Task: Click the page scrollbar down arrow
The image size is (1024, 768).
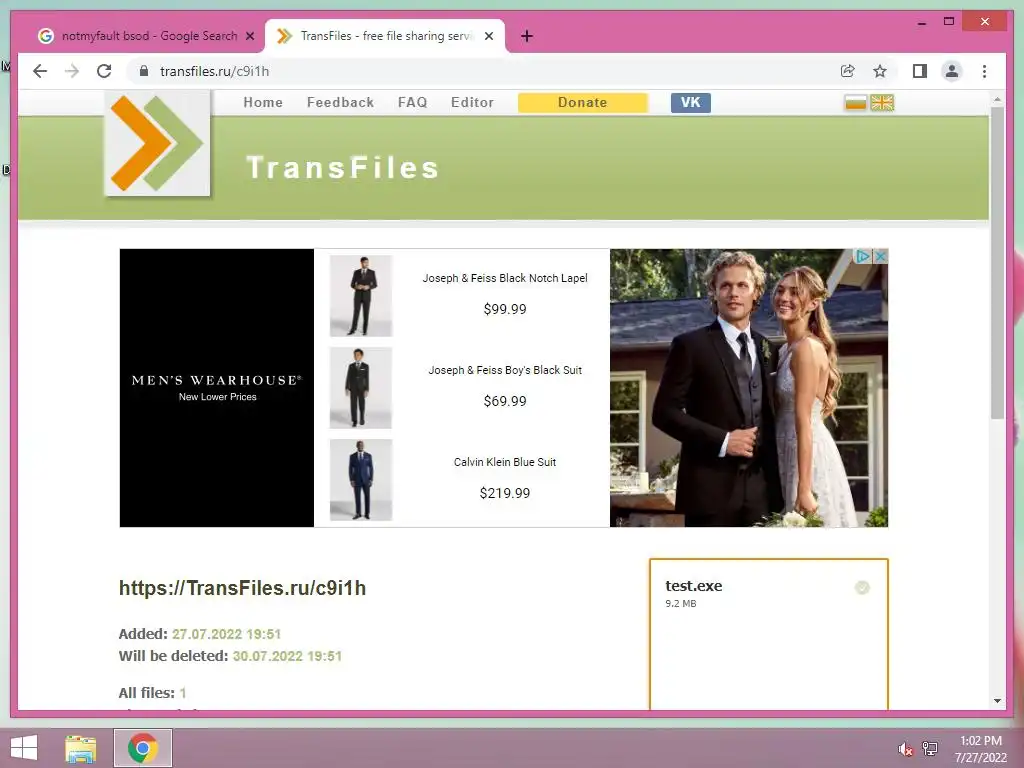Action: point(997,701)
